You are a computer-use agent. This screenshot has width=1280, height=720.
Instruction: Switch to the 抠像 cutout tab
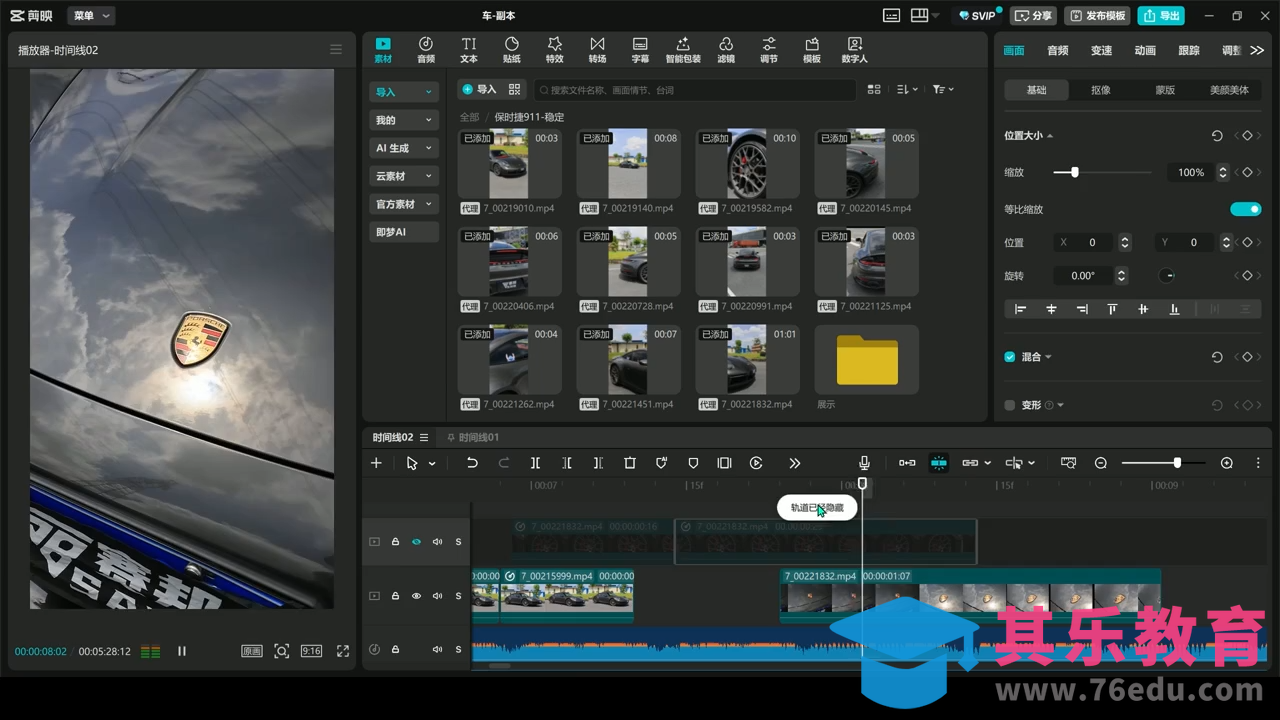click(1100, 90)
